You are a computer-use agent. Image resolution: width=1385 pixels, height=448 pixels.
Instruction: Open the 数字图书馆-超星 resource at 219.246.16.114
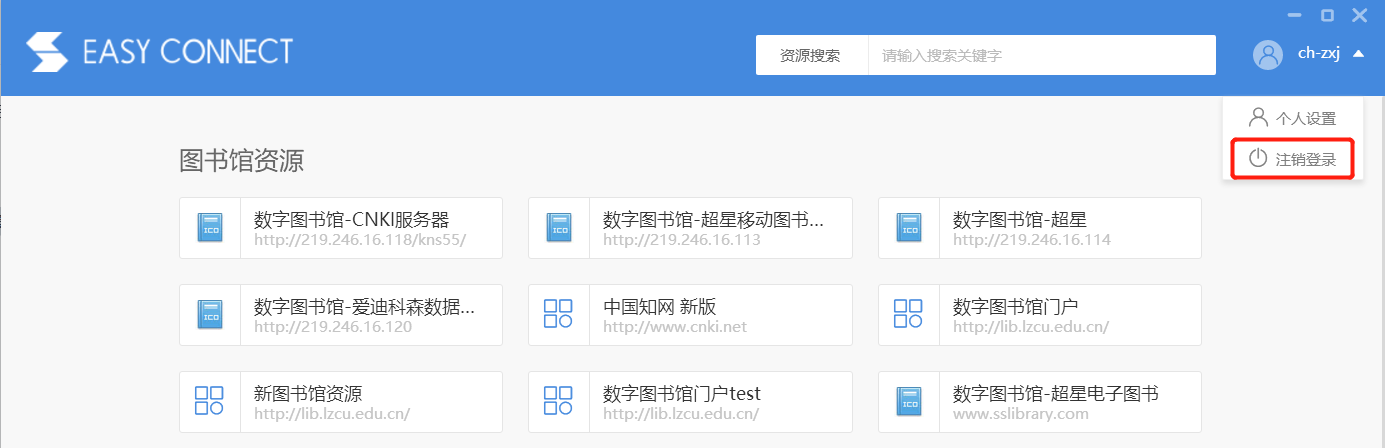pos(1040,228)
